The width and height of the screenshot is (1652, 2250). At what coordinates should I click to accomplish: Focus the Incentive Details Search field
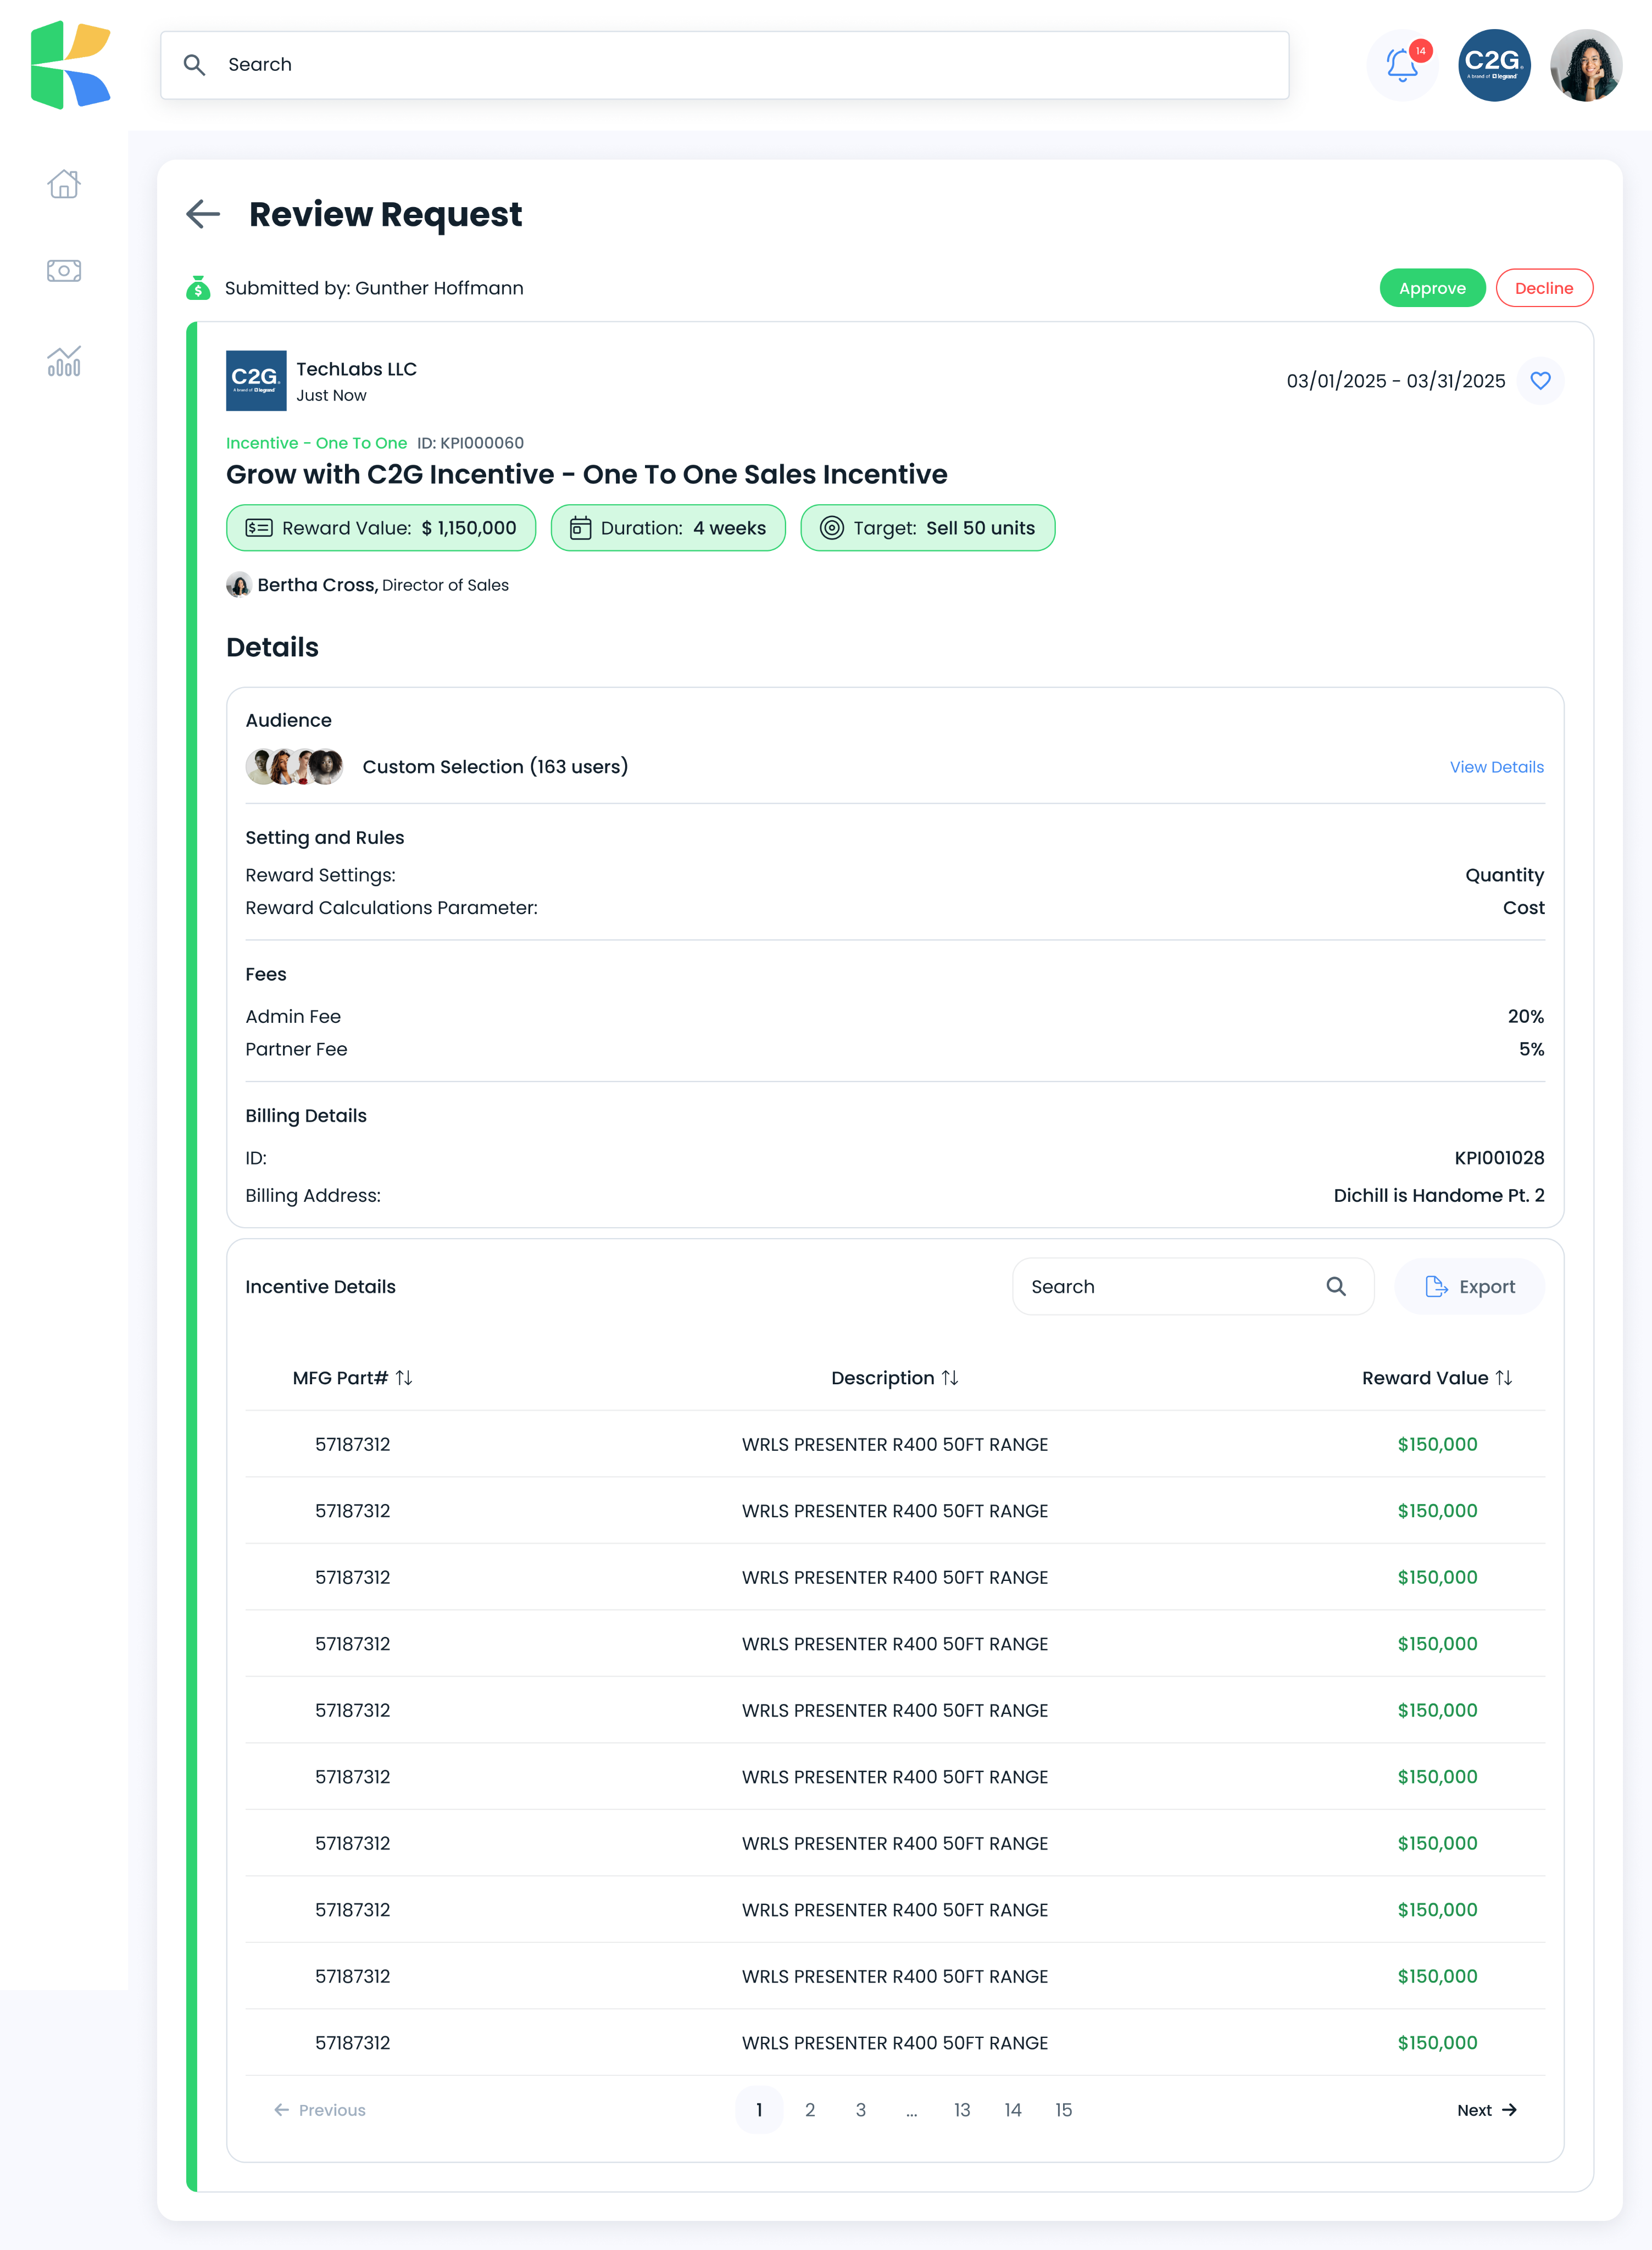tap(1192, 1287)
